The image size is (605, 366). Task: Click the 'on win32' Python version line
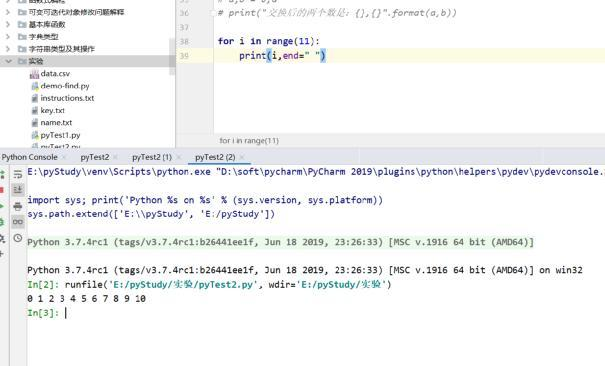tap(305, 270)
